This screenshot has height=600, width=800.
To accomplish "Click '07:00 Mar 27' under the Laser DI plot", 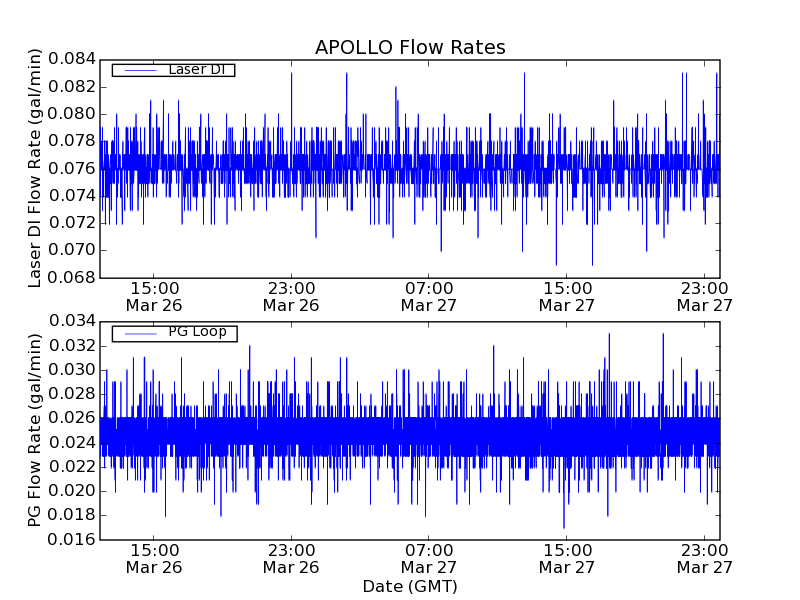I will coord(429,297).
